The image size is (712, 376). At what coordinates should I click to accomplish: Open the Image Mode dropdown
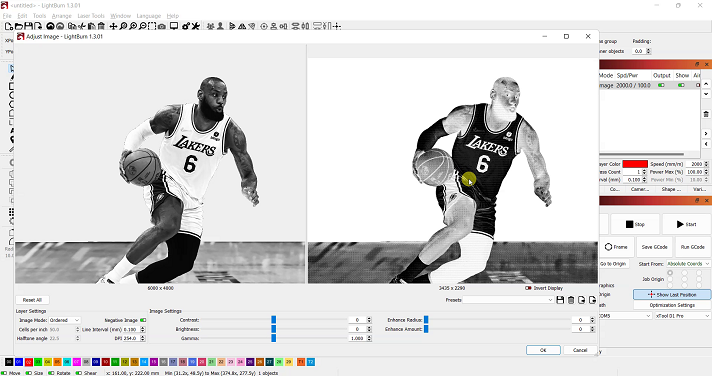64,320
